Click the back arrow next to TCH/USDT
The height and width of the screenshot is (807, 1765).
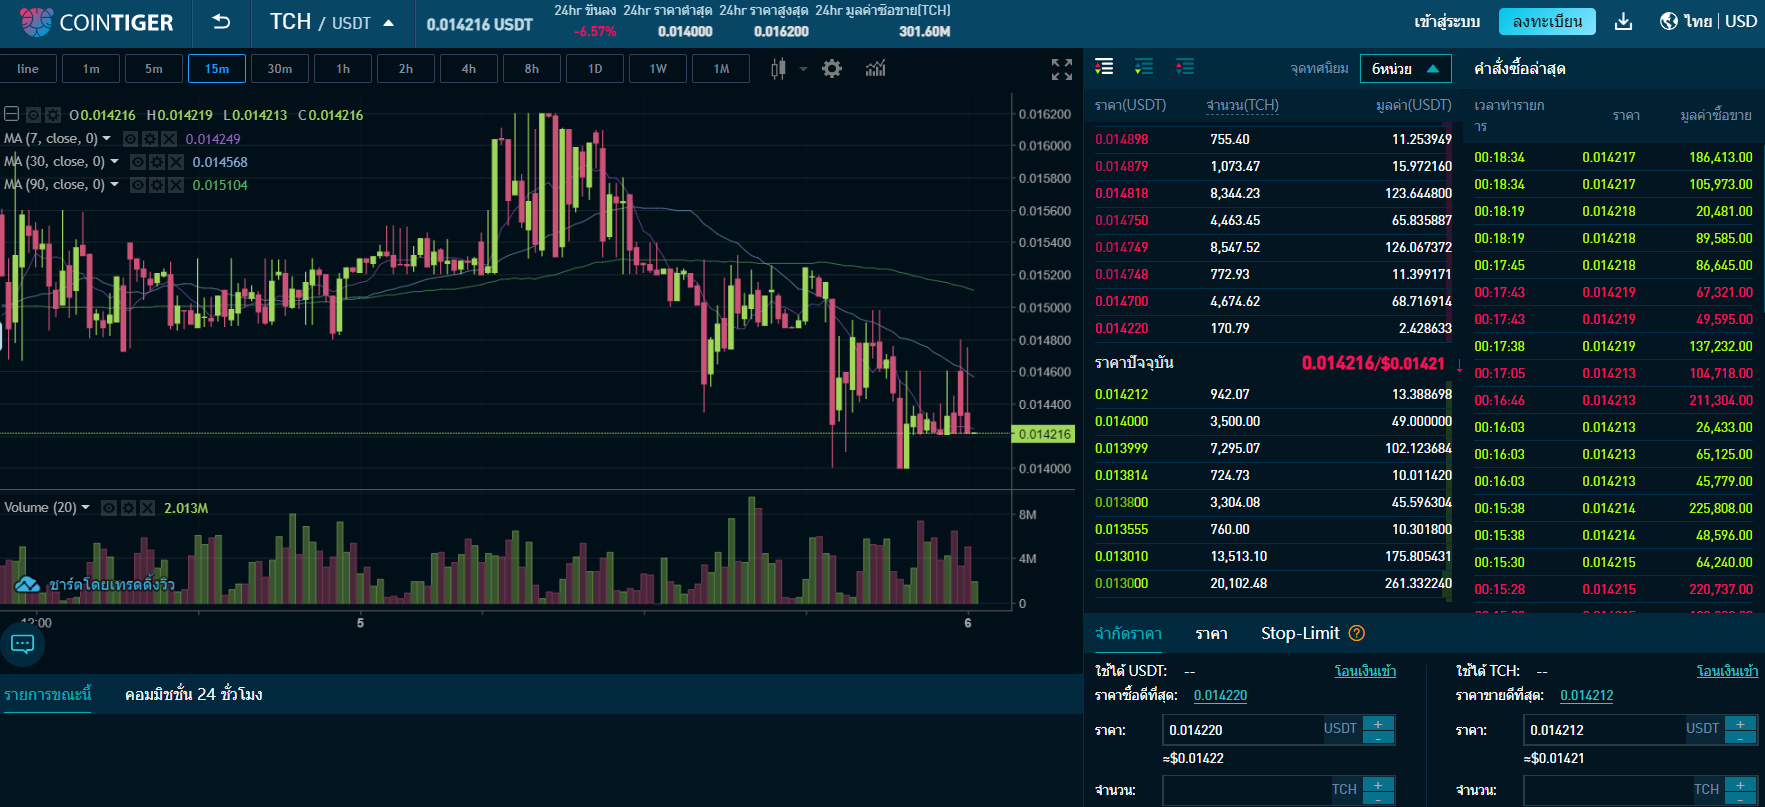[221, 22]
